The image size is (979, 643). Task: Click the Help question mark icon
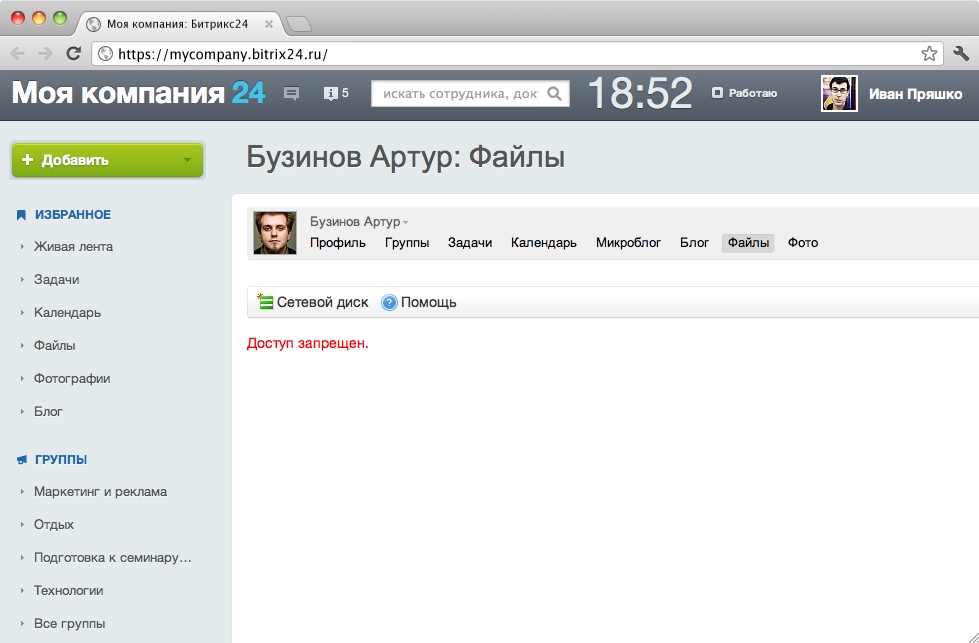point(390,302)
